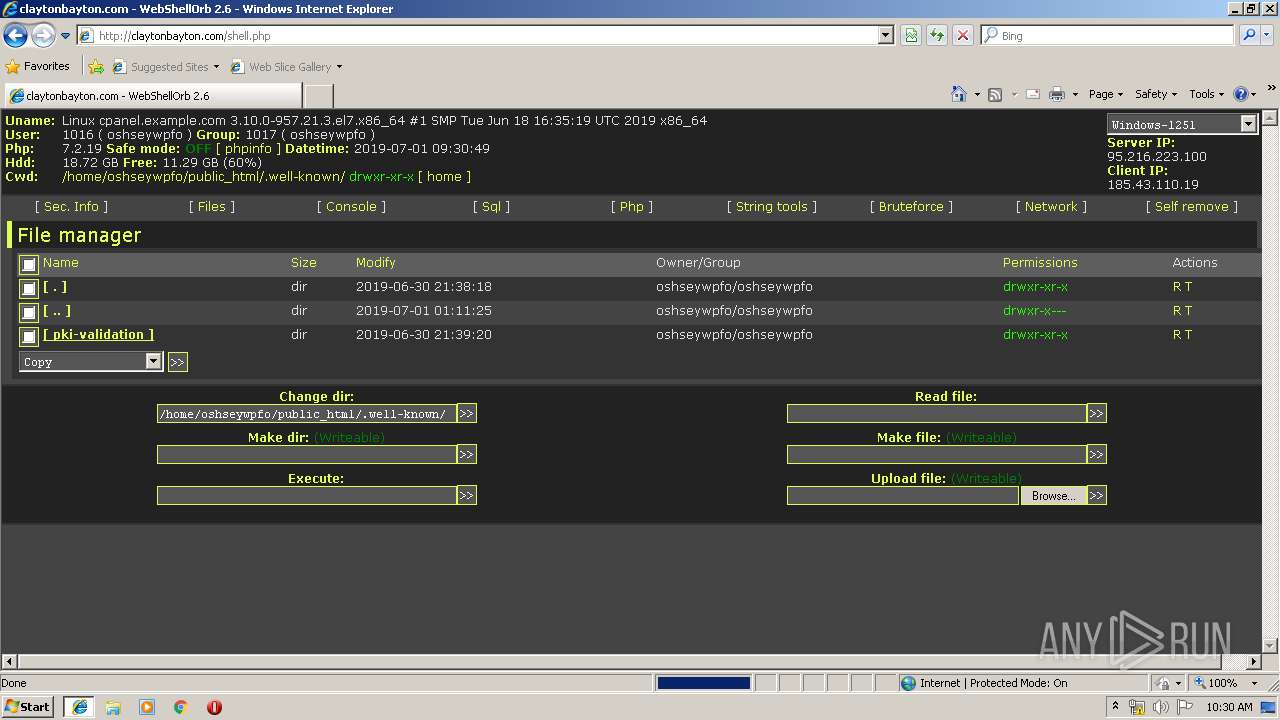Open Chrome from the taskbar
The image size is (1280, 720).
[x=181, y=707]
